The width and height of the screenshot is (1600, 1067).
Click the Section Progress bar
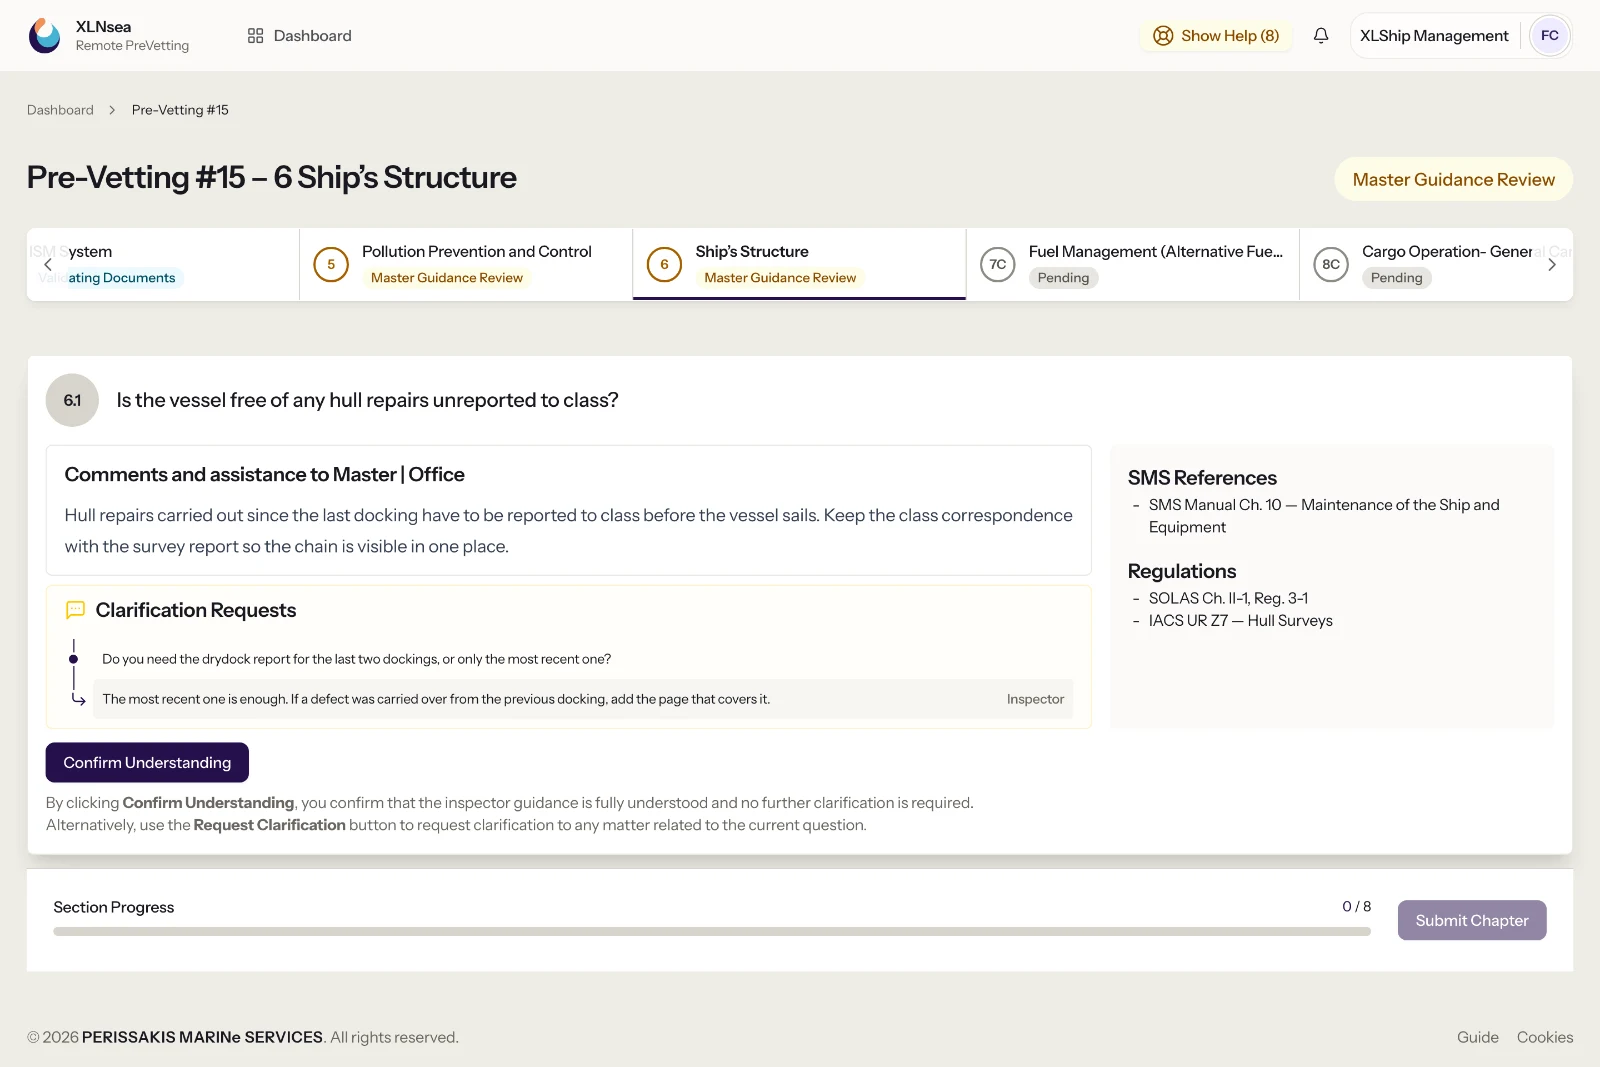click(x=712, y=932)
